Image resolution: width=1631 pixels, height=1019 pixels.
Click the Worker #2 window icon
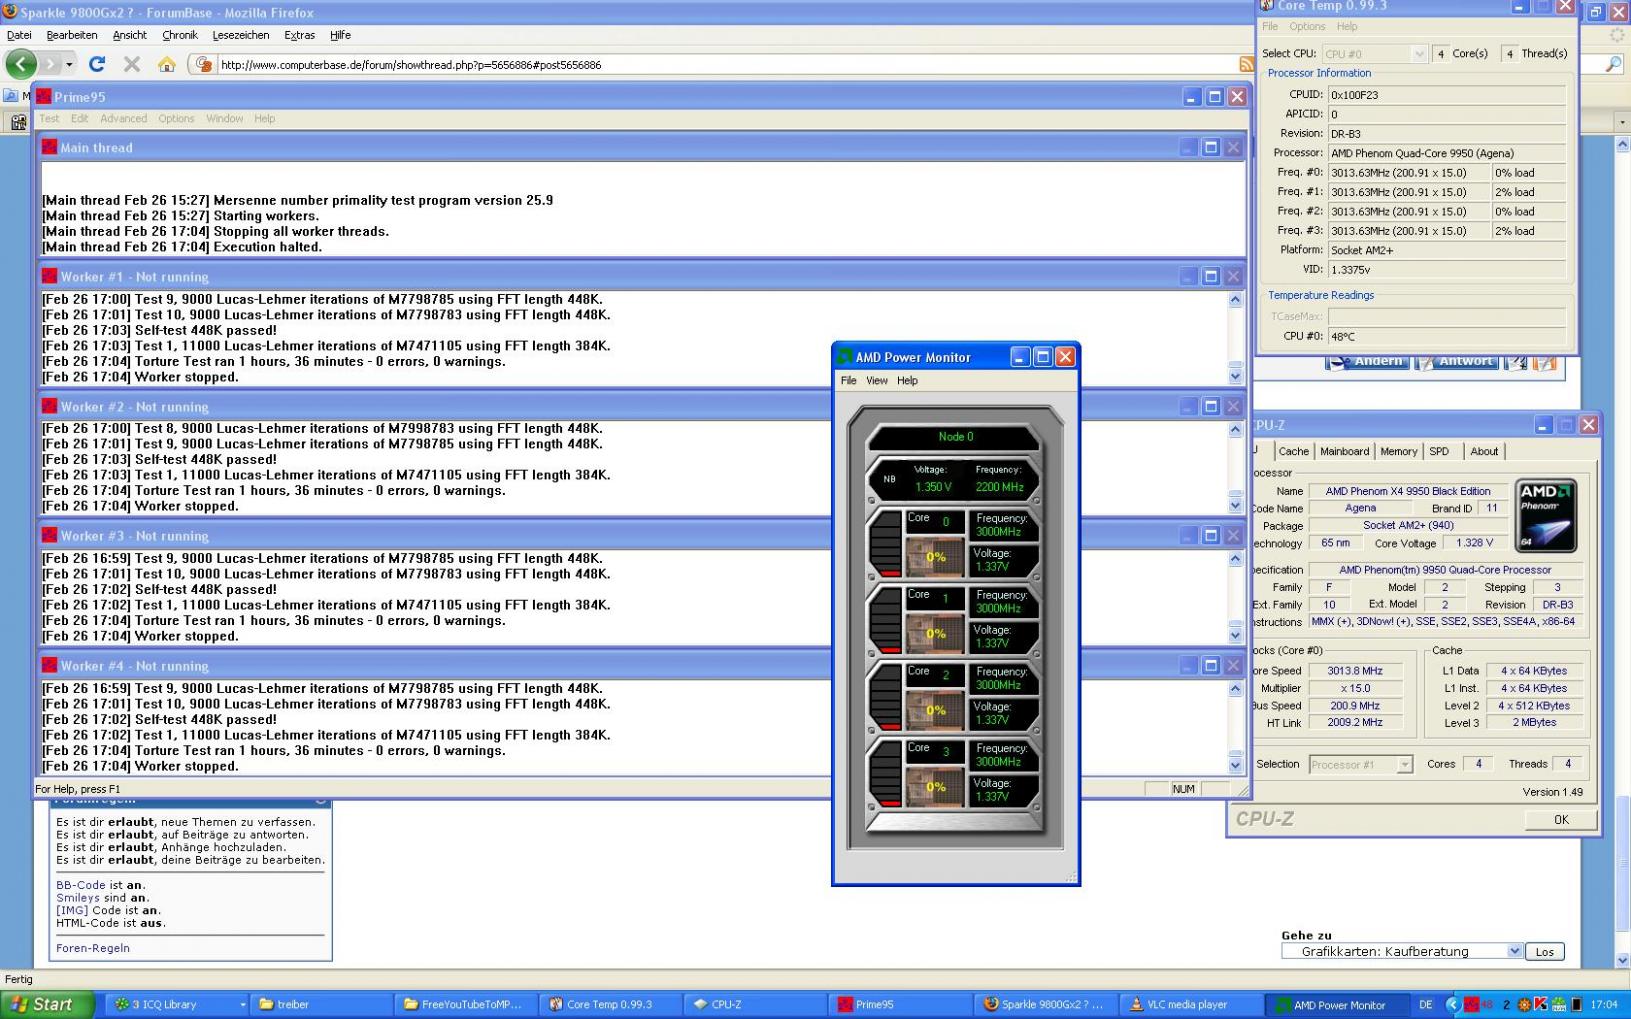[x=49, y=406]
